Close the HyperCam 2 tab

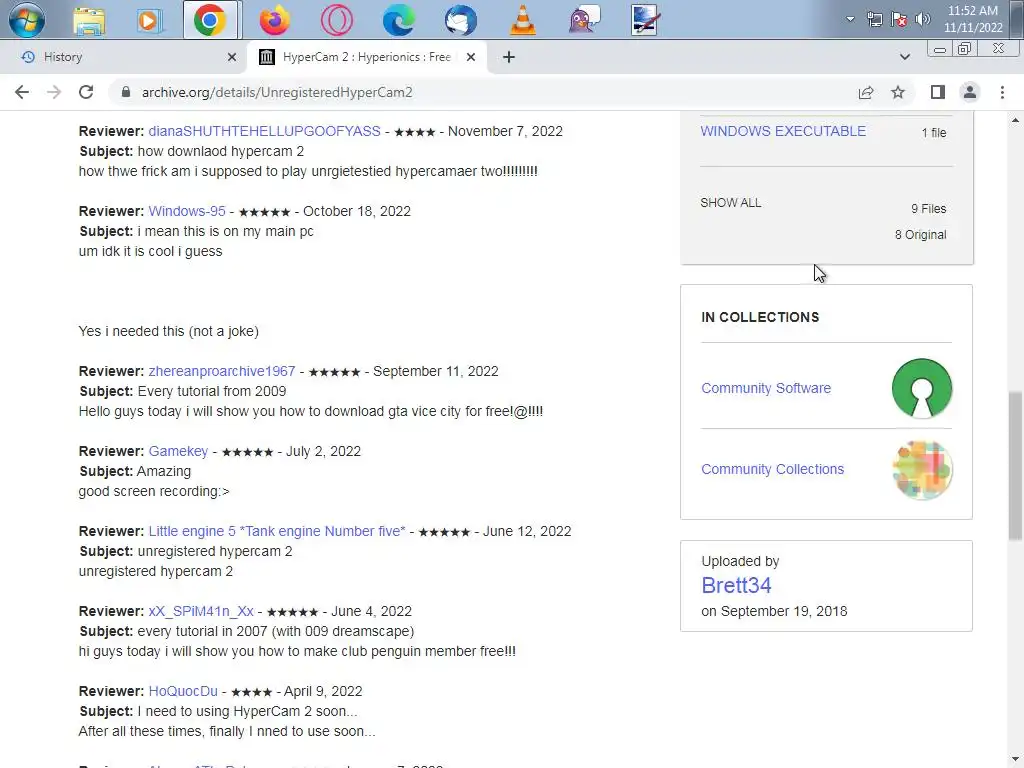(x=470, y=57)
